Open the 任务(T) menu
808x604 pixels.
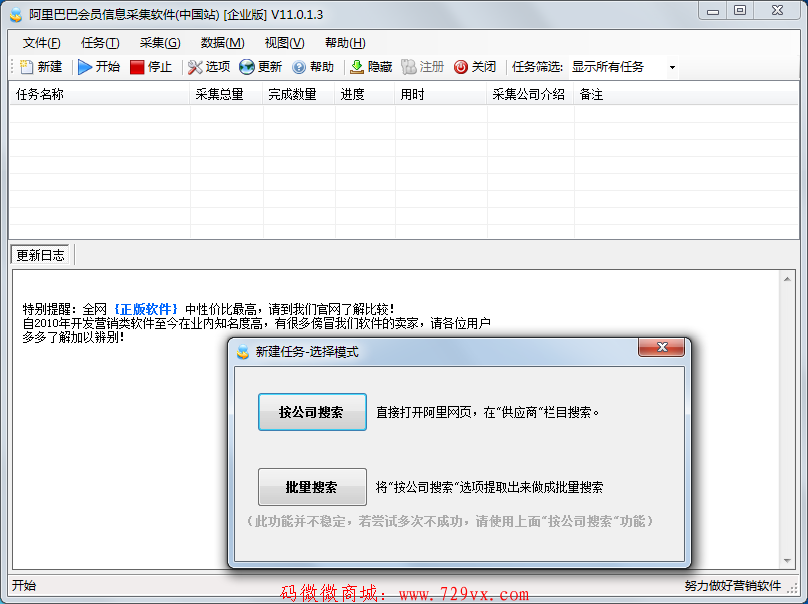(x=100, y=43)
